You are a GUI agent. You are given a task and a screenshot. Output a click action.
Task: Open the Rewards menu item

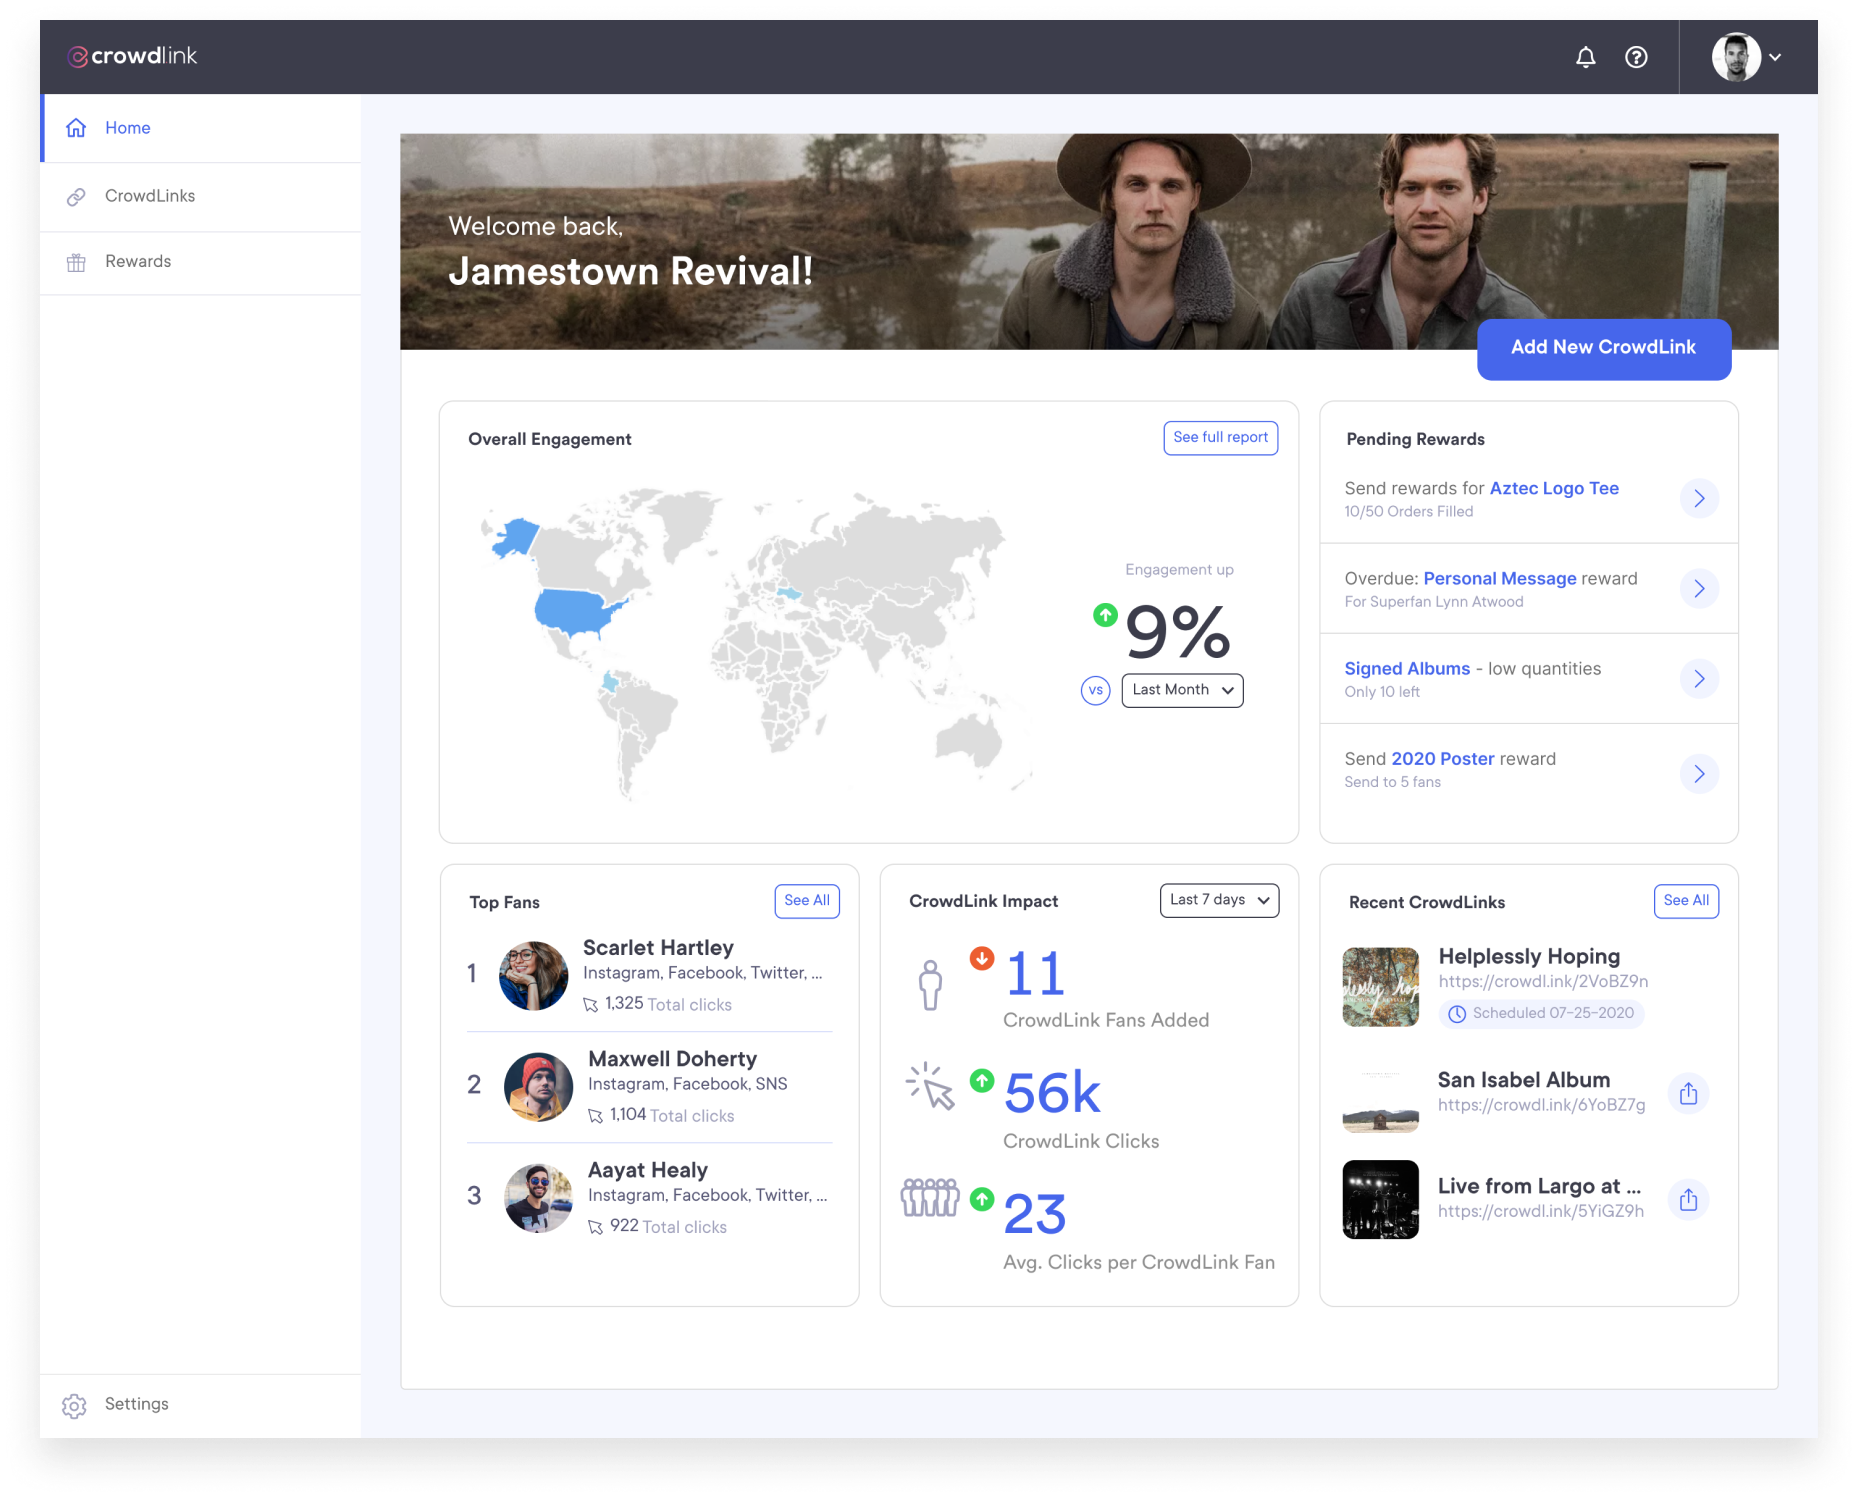tap(200, 263)
